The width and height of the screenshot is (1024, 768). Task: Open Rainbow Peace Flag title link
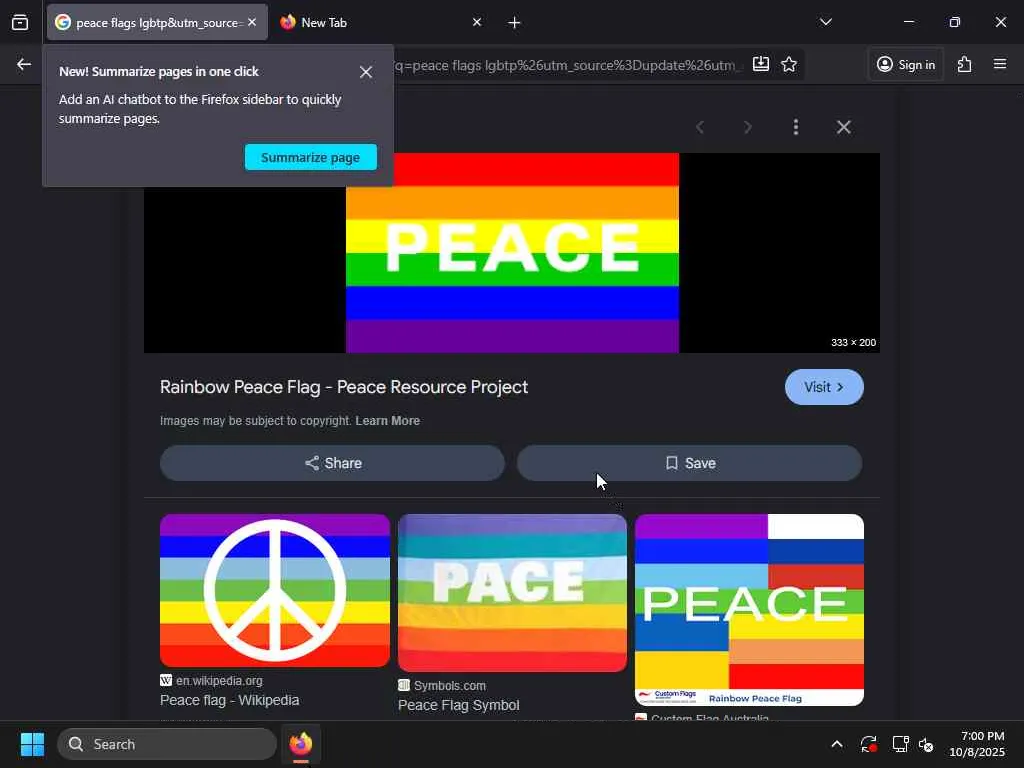click(x=344, y=387)
